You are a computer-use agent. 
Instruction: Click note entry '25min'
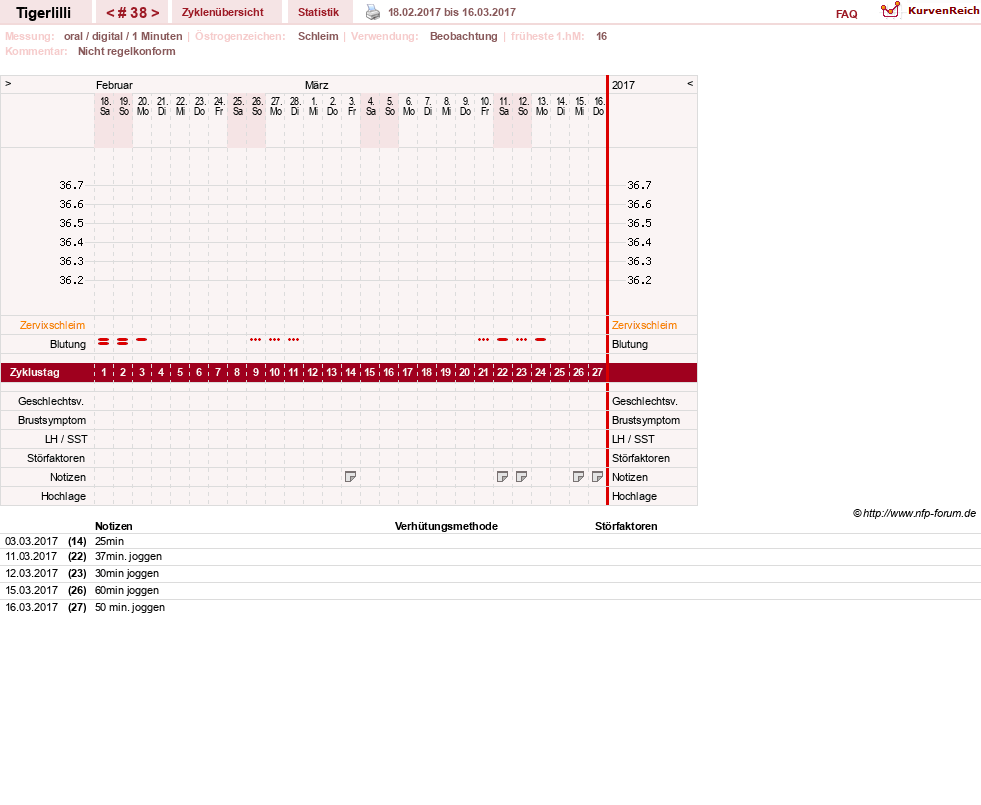(109, 541)
